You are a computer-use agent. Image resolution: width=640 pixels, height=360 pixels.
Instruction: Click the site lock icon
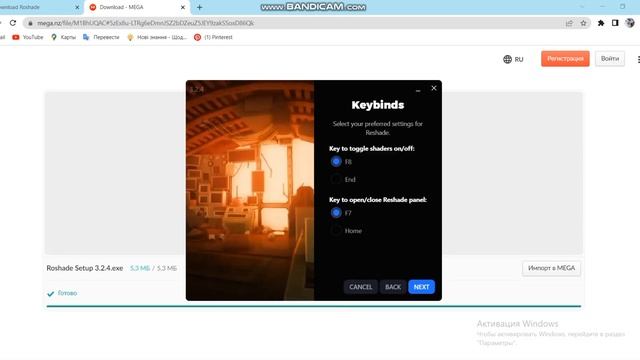point(30,23)
